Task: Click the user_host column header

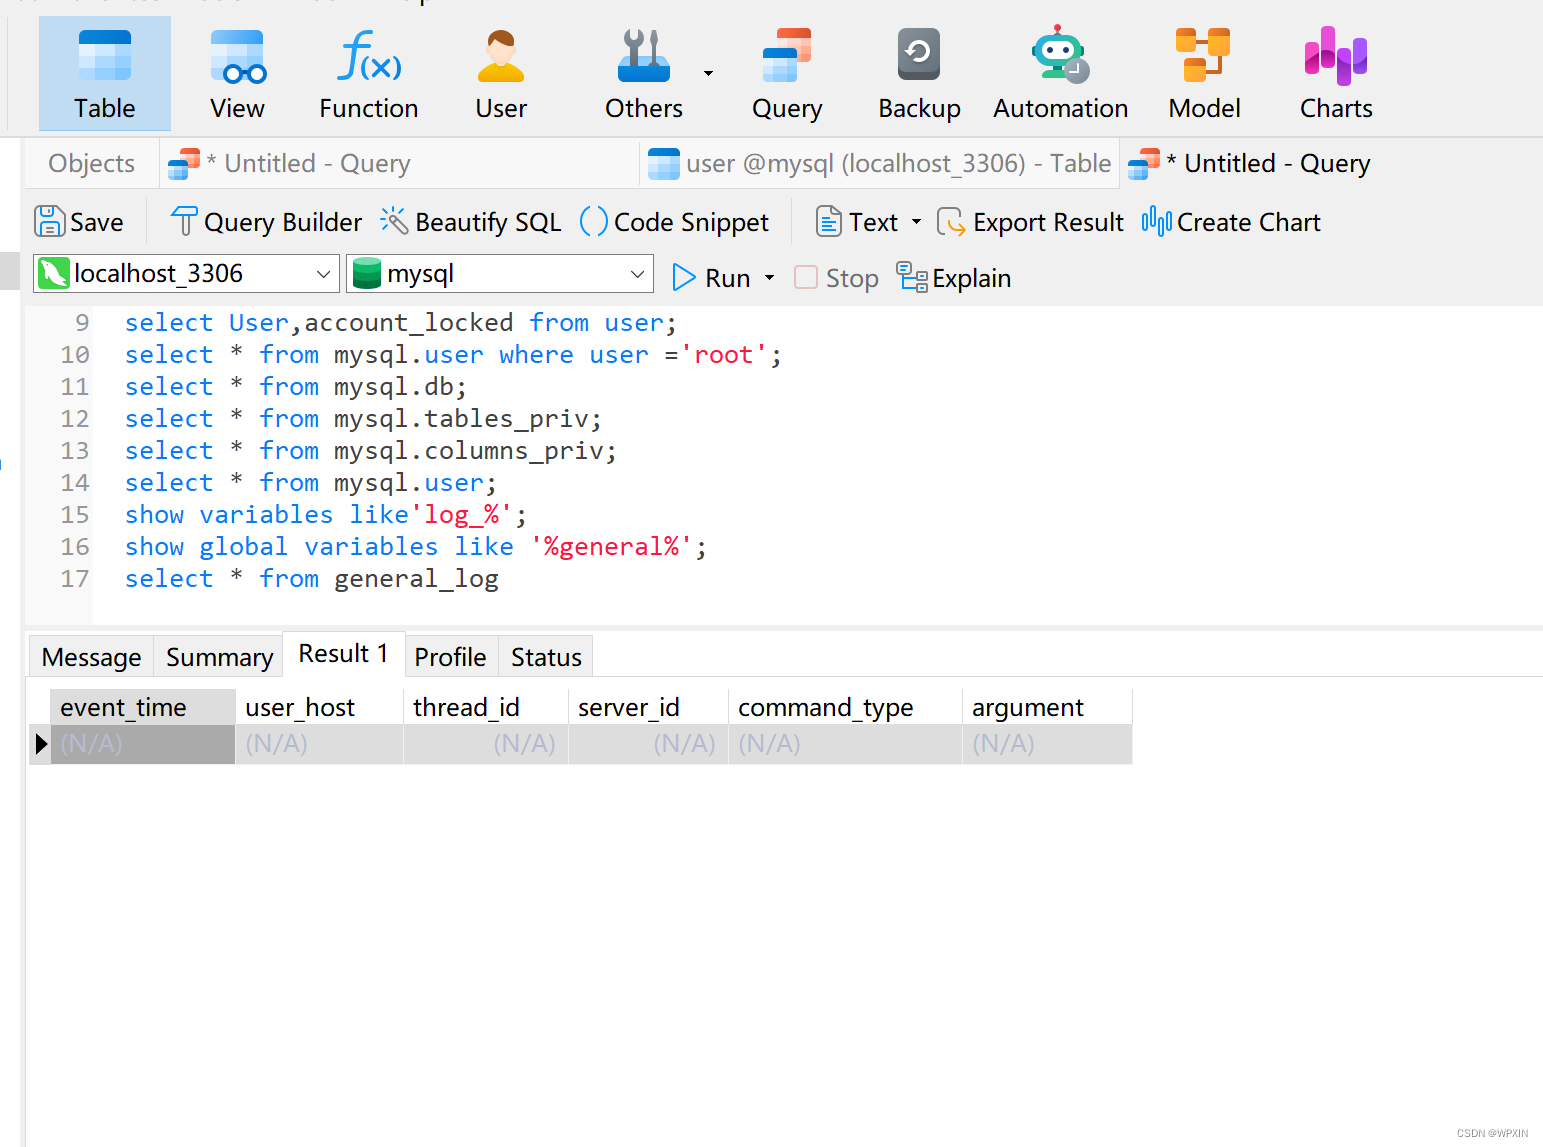Action: pyautogui.click(x=319, y=707)
